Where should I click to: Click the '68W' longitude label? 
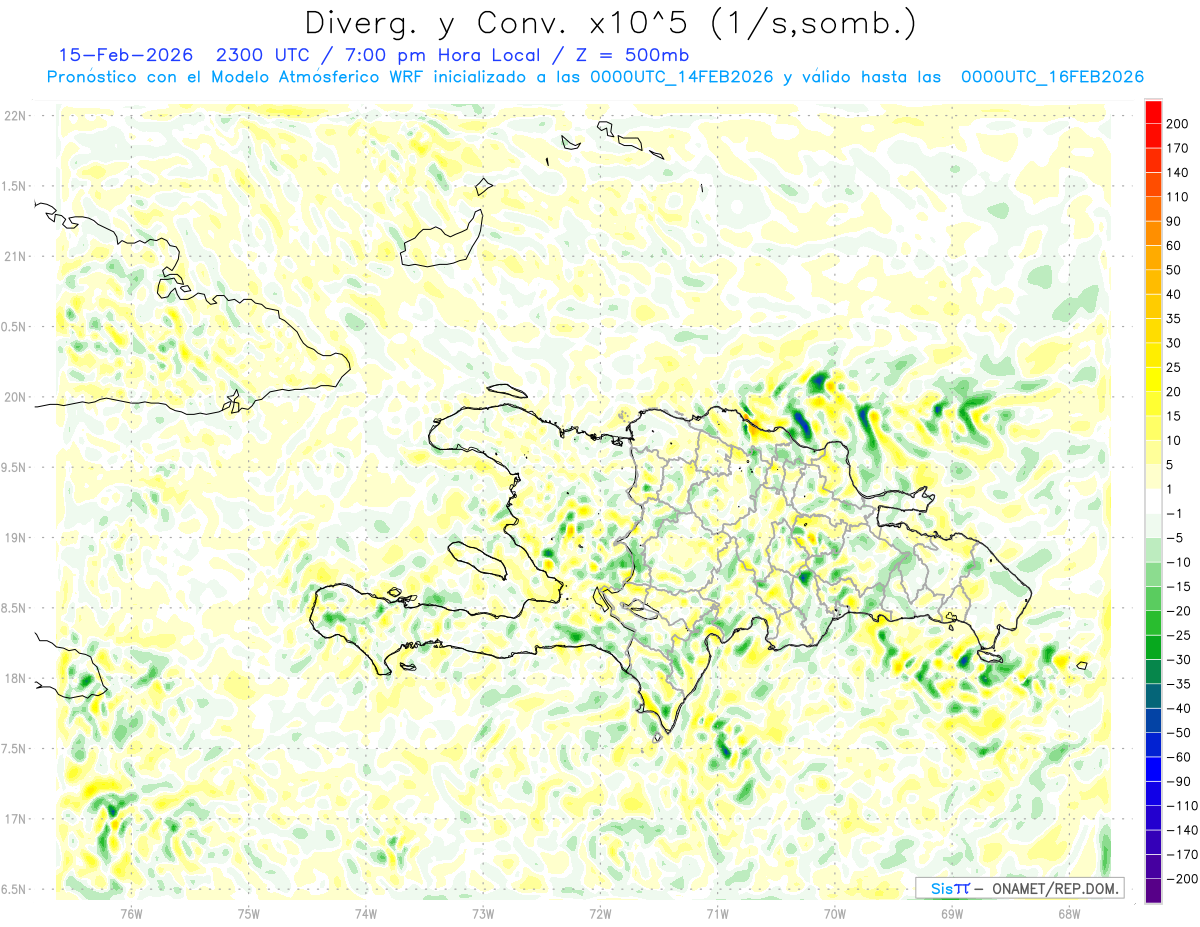tap(1069, 913)
